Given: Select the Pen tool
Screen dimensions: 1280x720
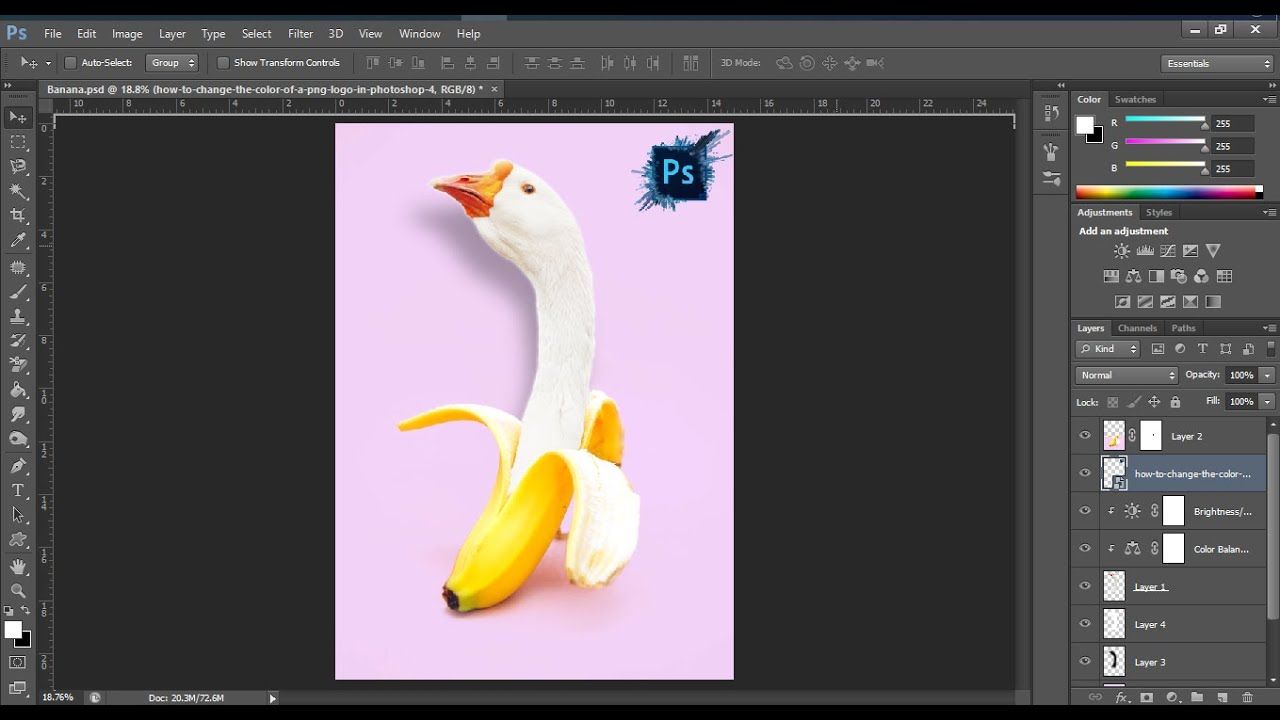Looking at the screenshot, I should coord(18,465).
